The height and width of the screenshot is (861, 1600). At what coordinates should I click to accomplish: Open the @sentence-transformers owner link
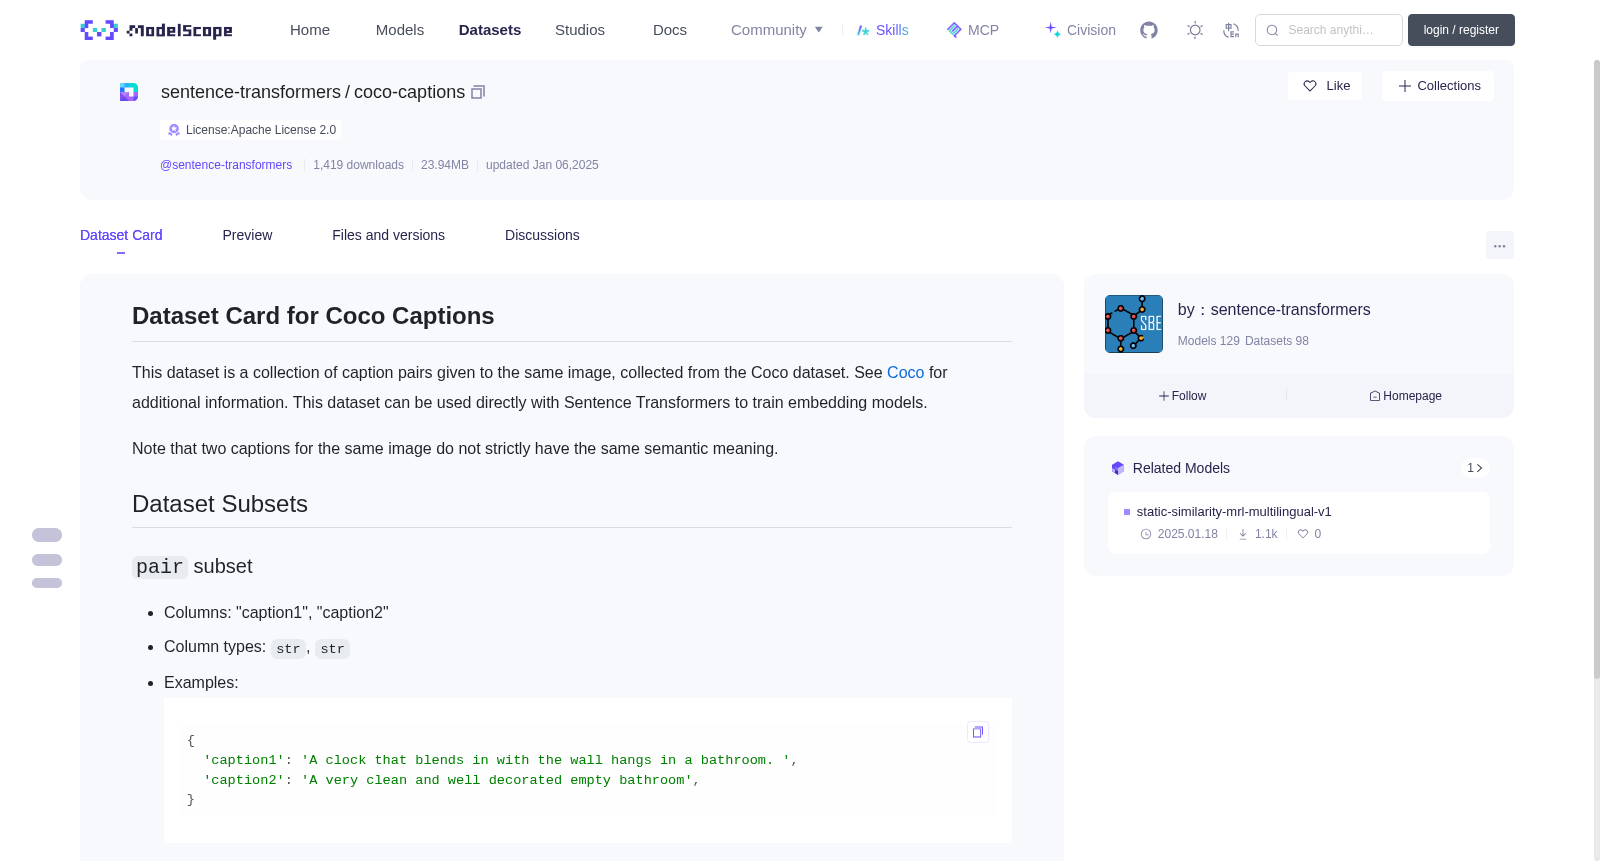tap(226, 165)
